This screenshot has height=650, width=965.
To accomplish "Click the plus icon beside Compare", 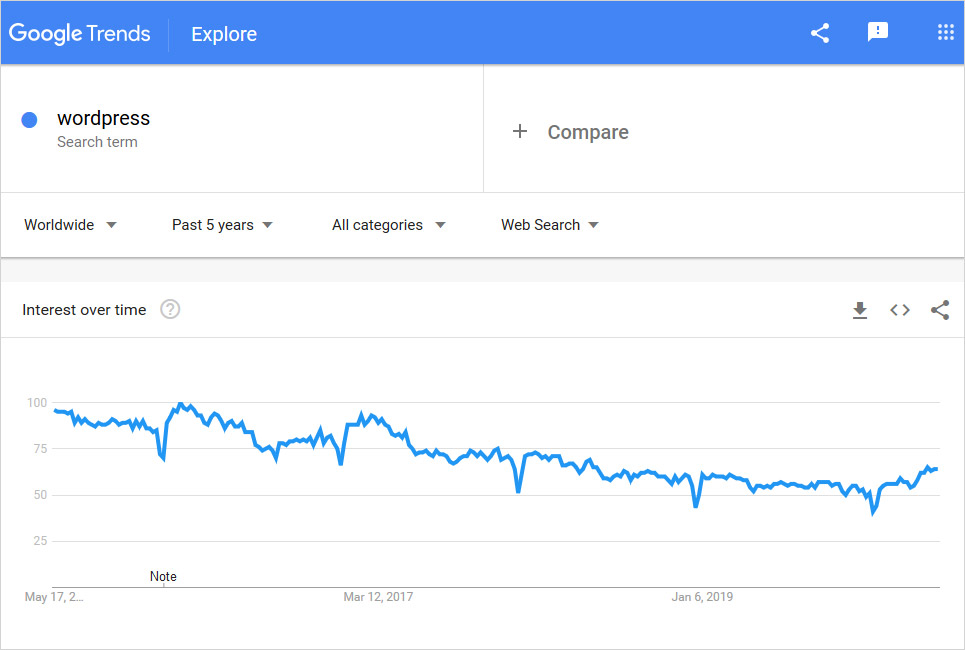I will pos(520,132).
